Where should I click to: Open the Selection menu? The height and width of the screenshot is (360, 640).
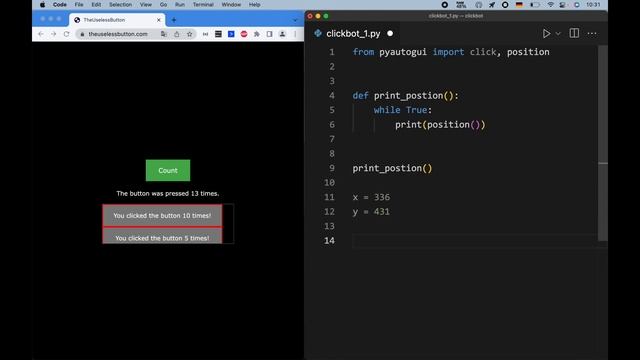(120, 4)
